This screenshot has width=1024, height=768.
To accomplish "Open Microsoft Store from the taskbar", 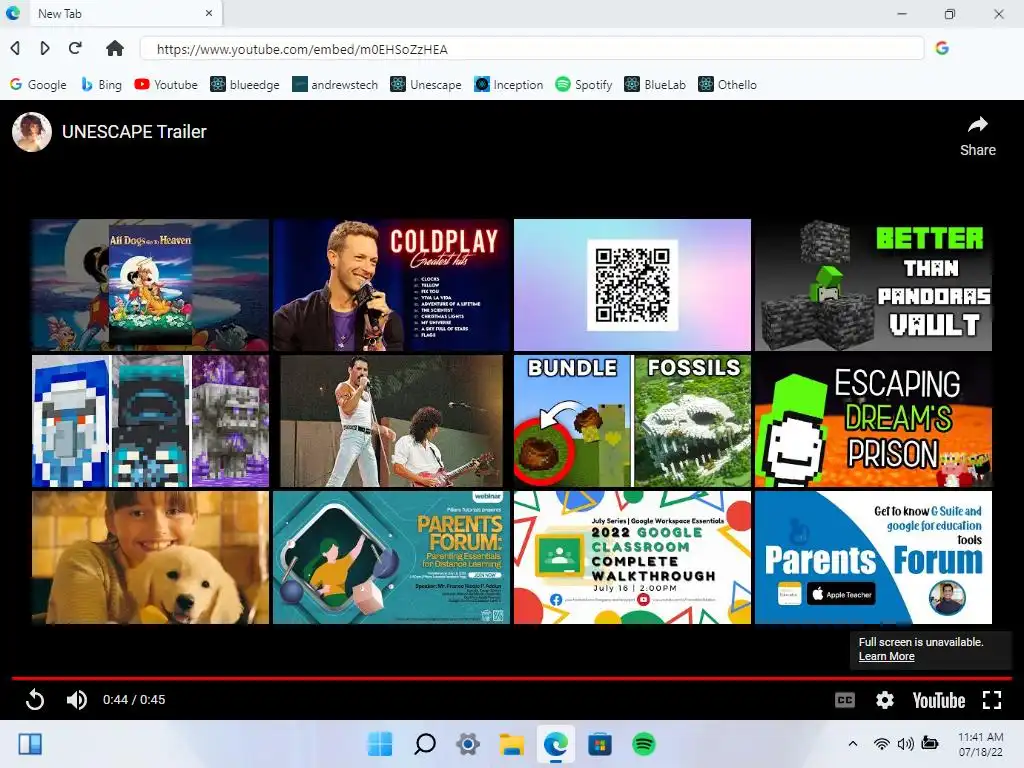I will pyautogui.click(x=600, y=744).
